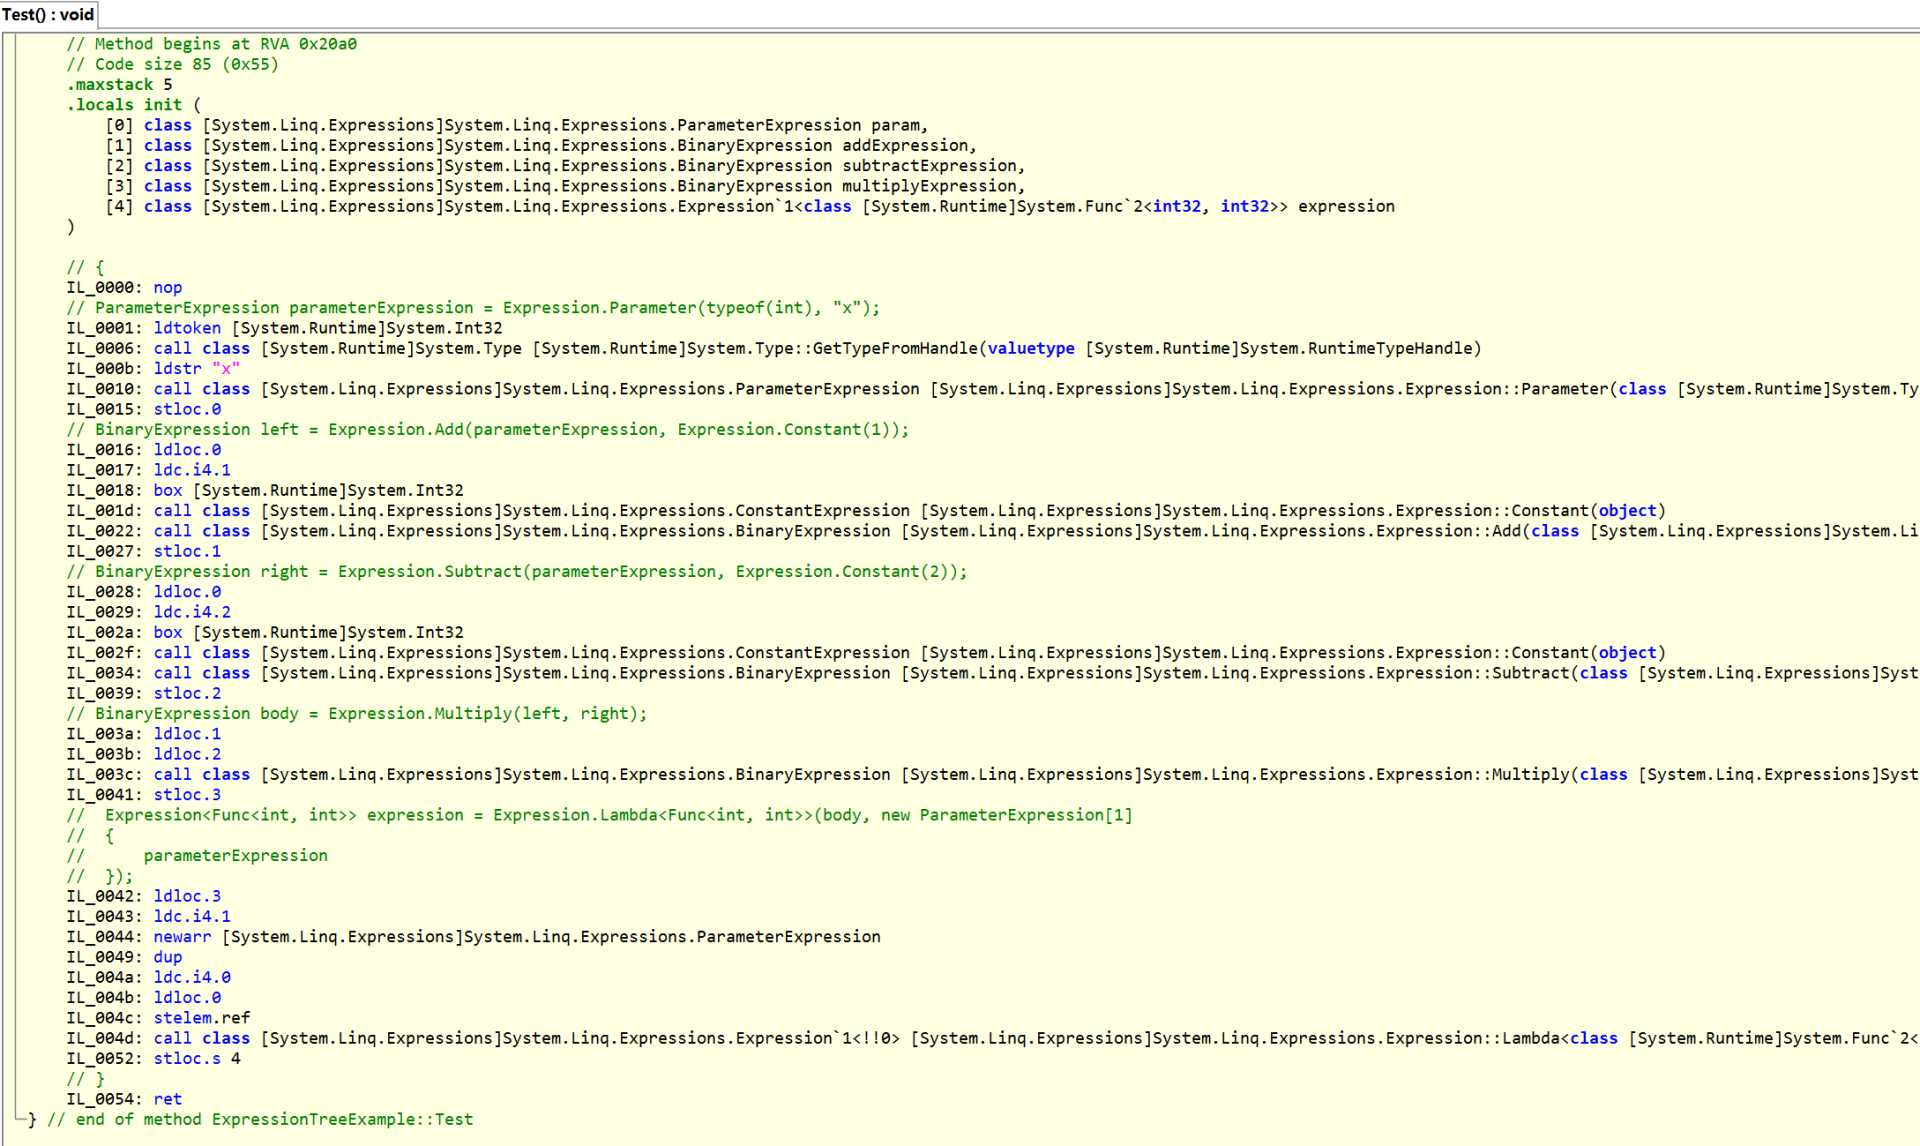Open the Expression::Multiply method reference

1530,774
